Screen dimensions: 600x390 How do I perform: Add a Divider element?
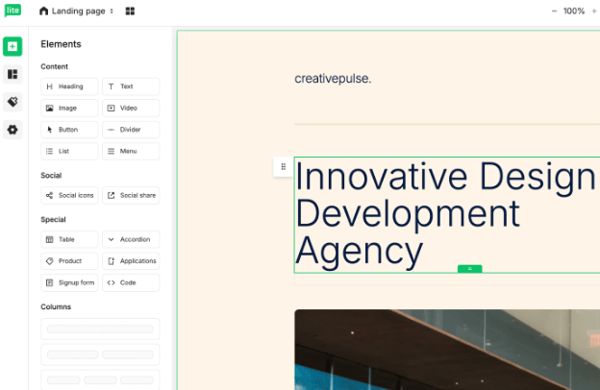pos(131,130)
